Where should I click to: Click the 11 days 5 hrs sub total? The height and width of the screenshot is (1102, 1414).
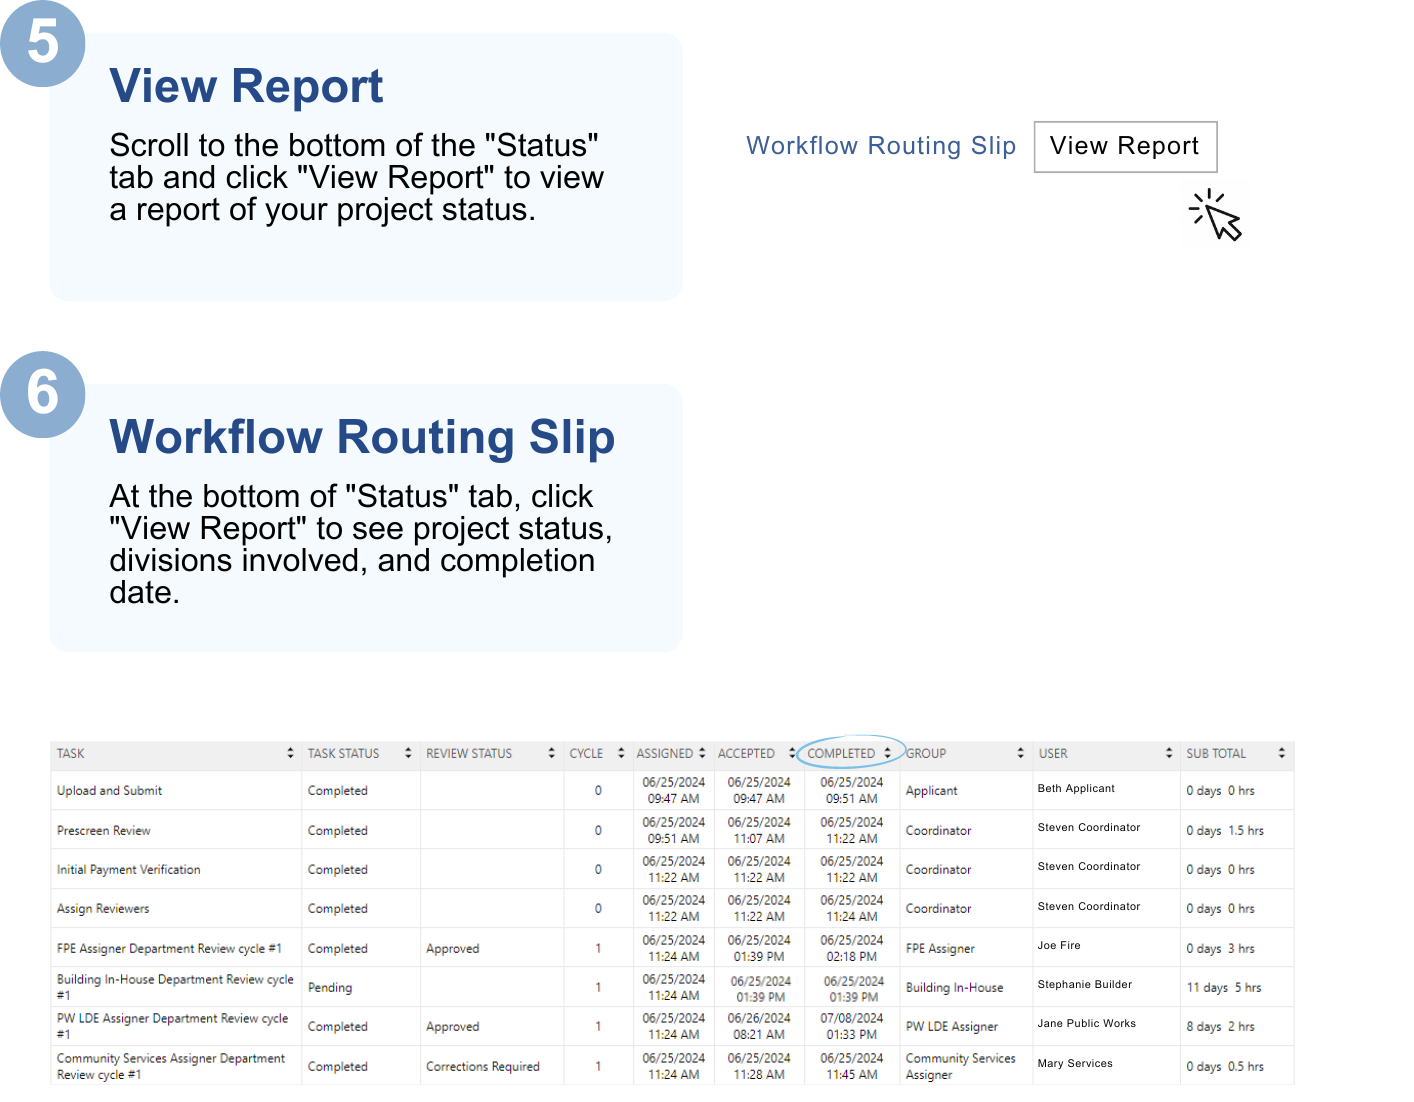(x=1224, y=988)
